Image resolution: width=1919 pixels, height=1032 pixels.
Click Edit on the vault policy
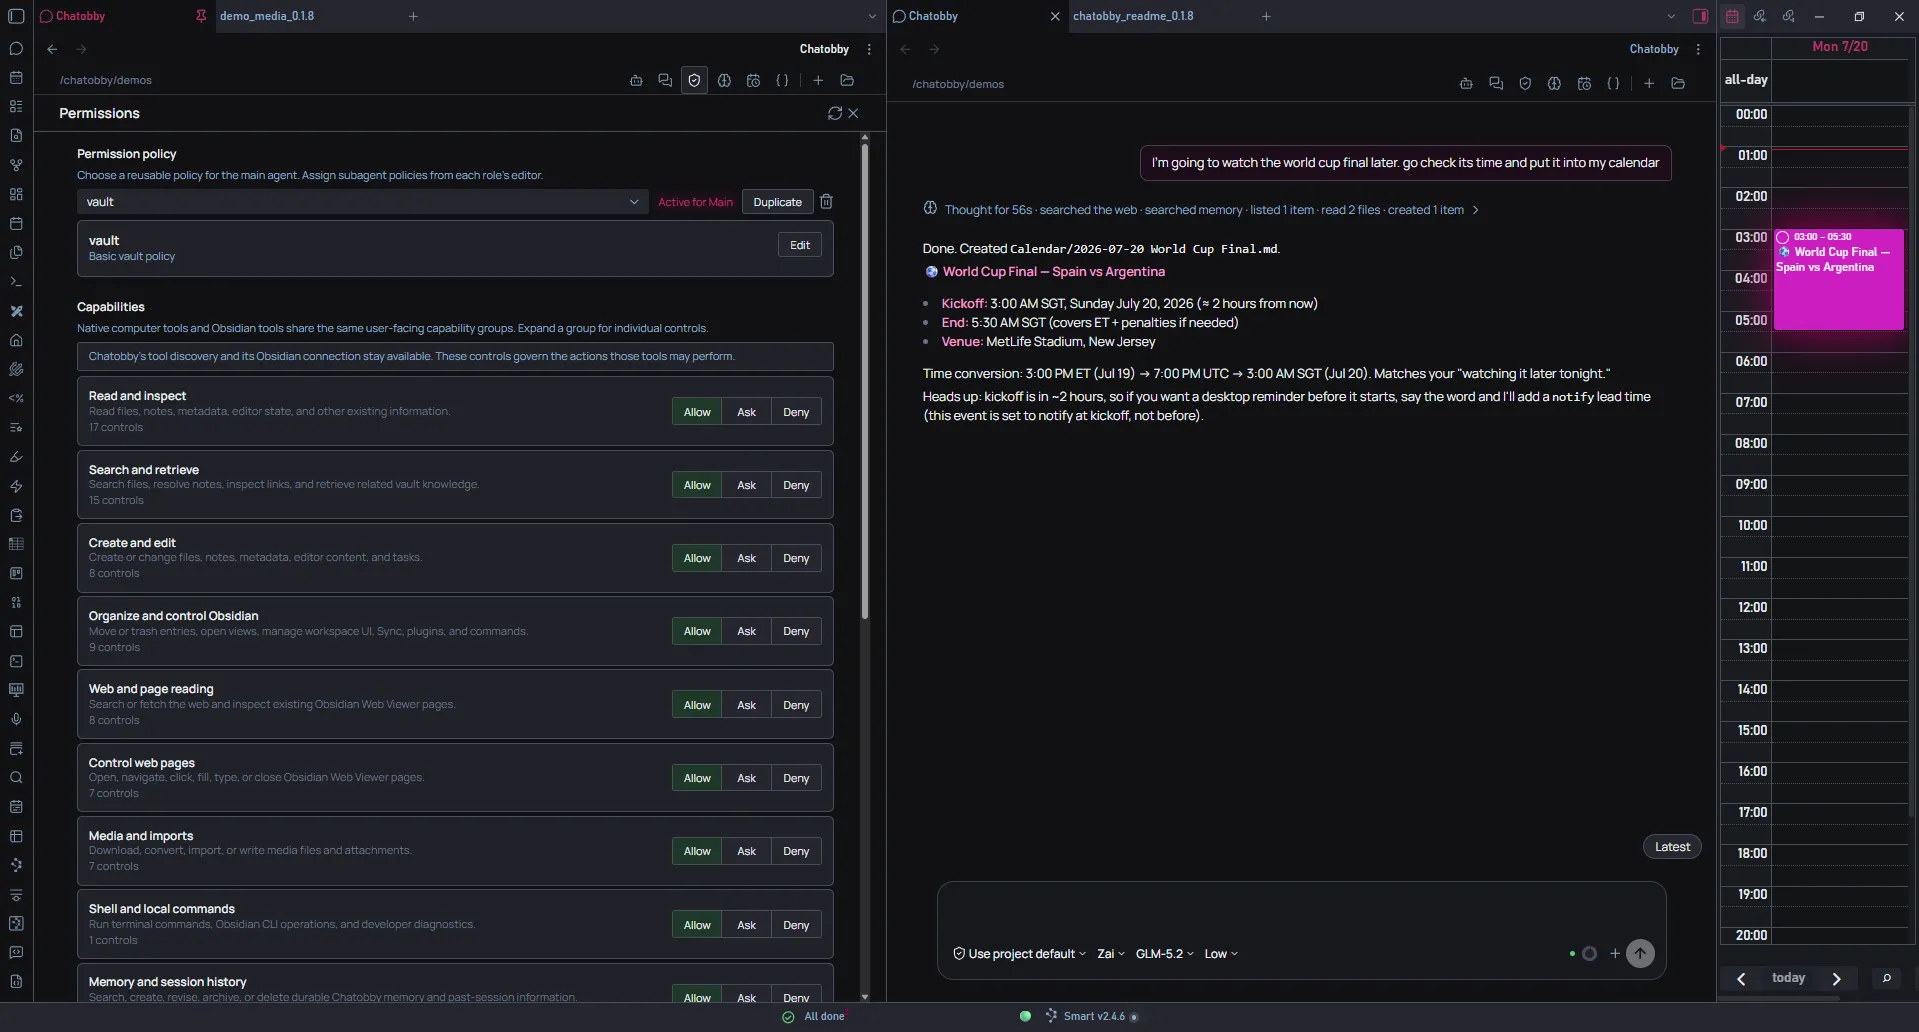[800, 245]
